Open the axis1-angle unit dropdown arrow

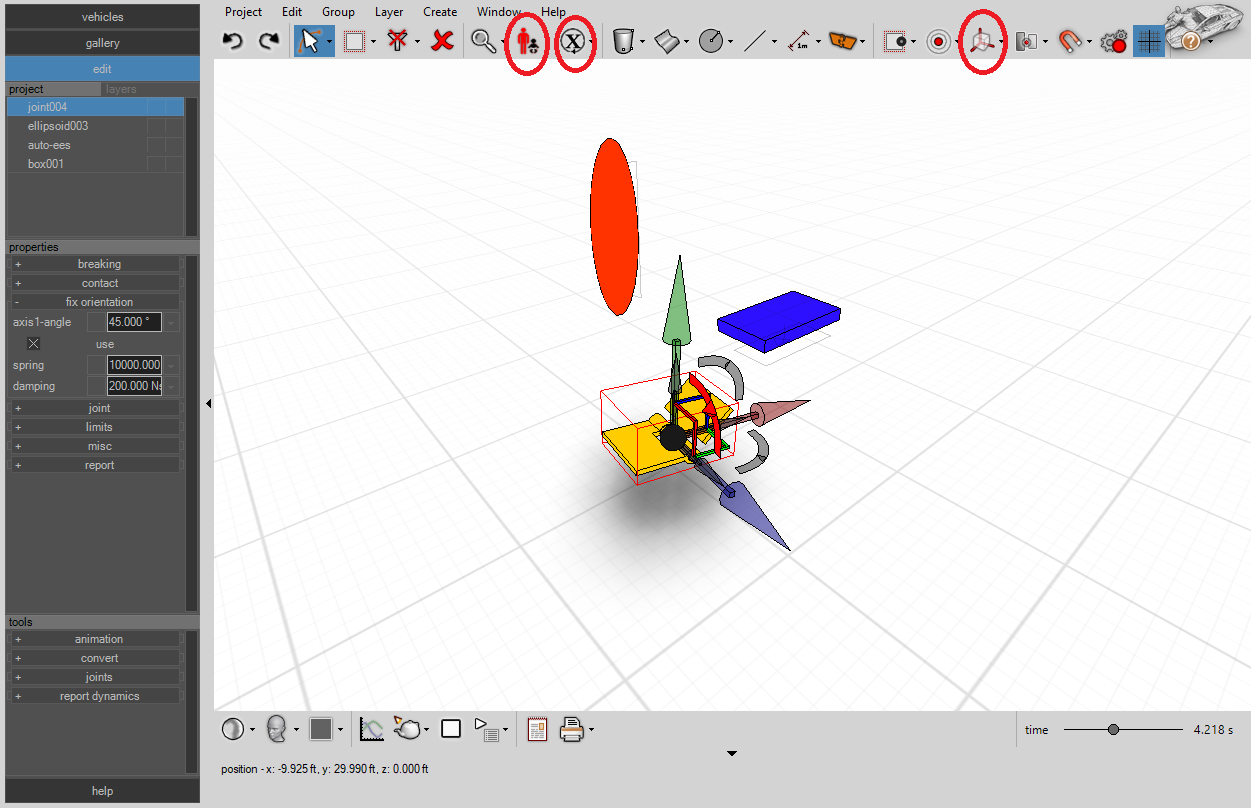click(172, 322)
